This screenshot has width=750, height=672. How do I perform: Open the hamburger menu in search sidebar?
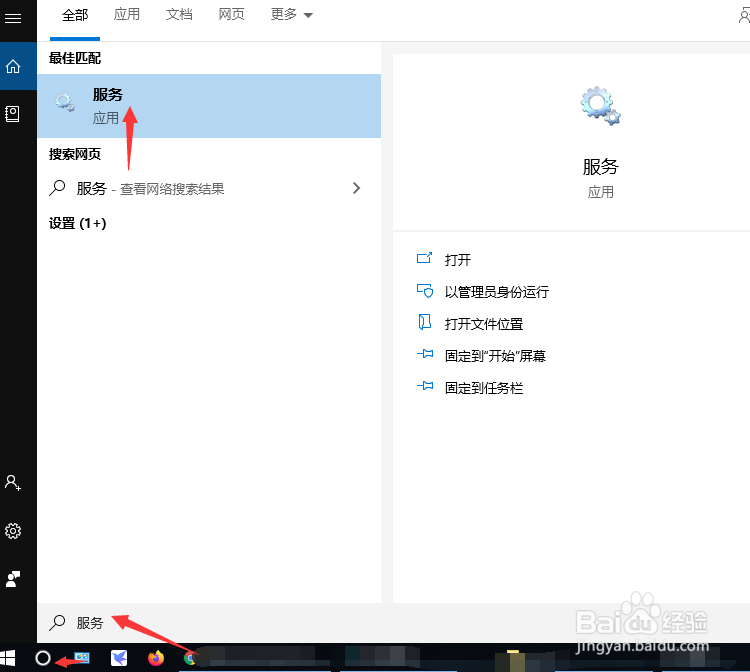[x=13, y=18]
